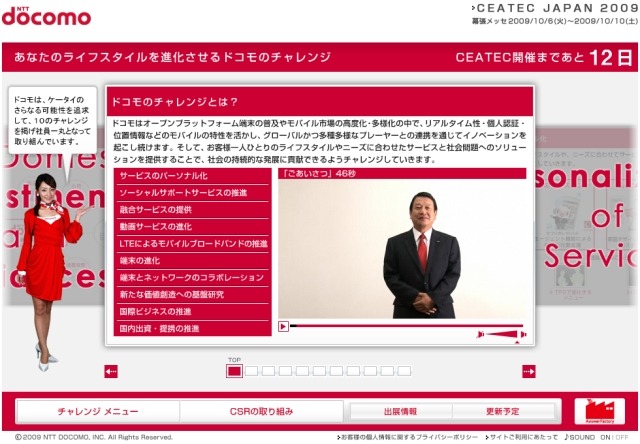Viewport: 640px width, 444px height.
Task: Click the guide's speech bubble text
Action: click(x=52, y=121)
